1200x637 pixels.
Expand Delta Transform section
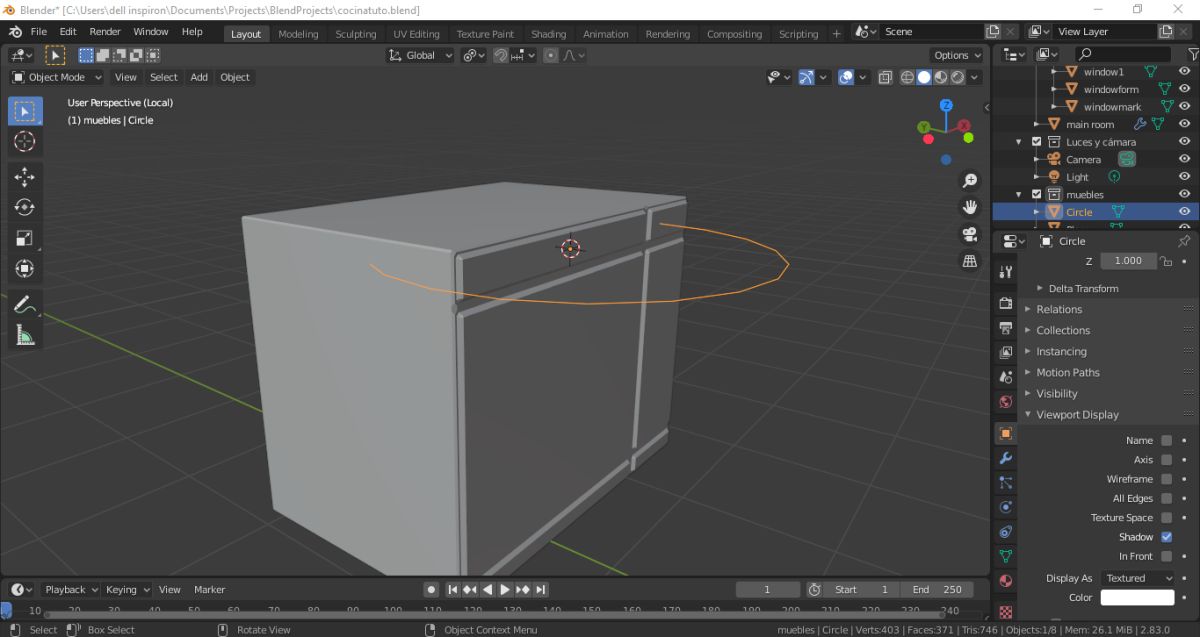[x=1083, y=288]
